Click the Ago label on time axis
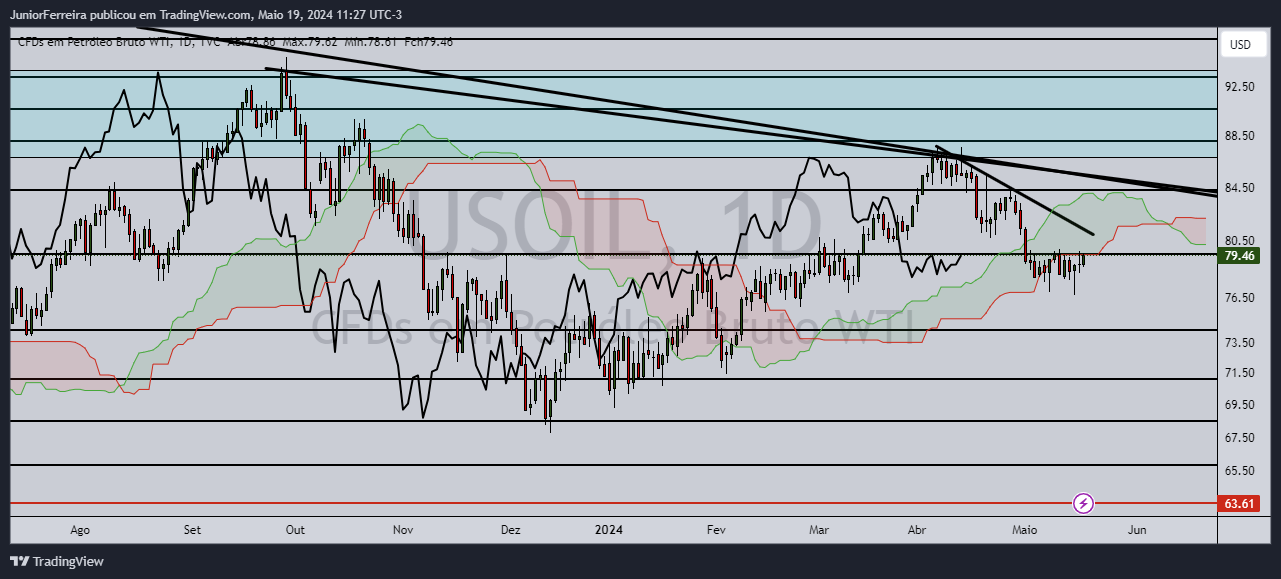 click(81, 530)
